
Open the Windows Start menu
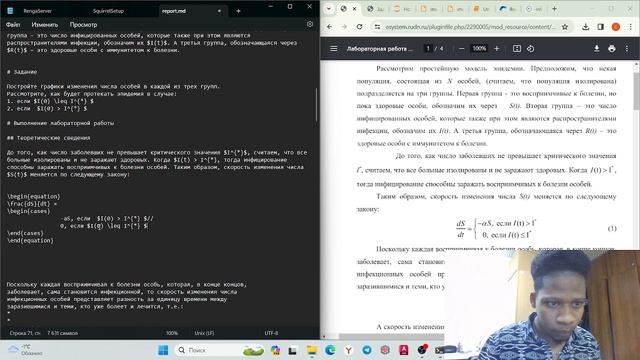[163, 350]
